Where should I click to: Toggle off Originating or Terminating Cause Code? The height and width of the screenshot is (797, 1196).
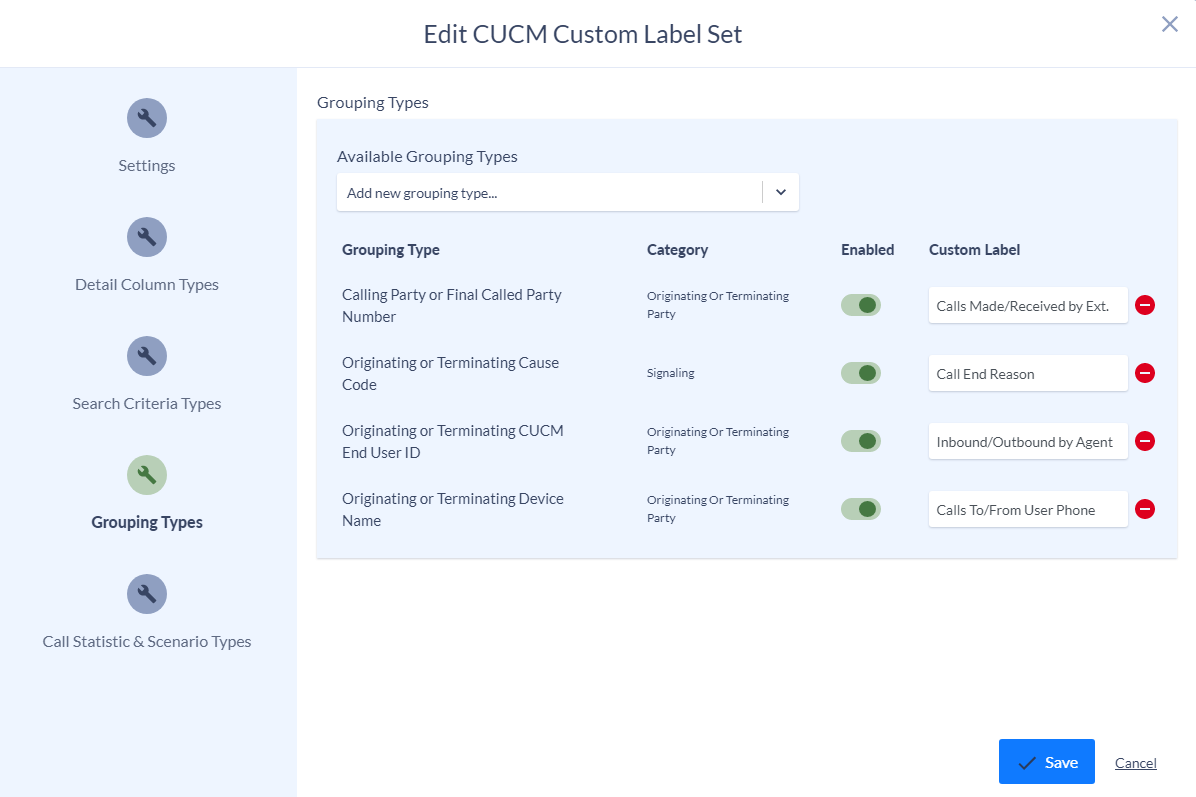tap(860, 373)
